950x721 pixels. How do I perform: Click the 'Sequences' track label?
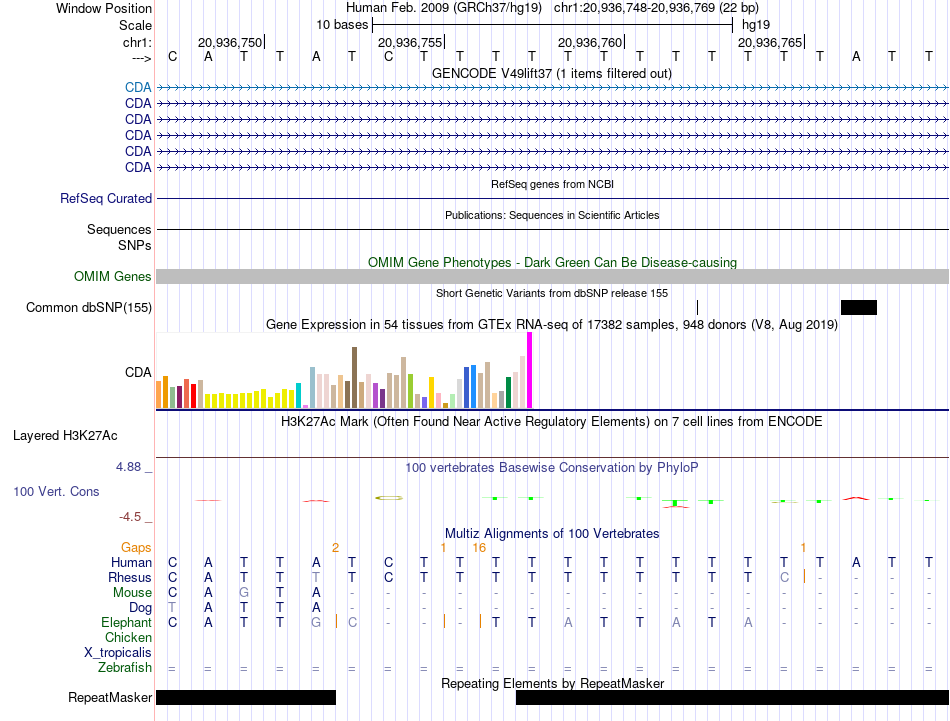[x=119, y=229]
